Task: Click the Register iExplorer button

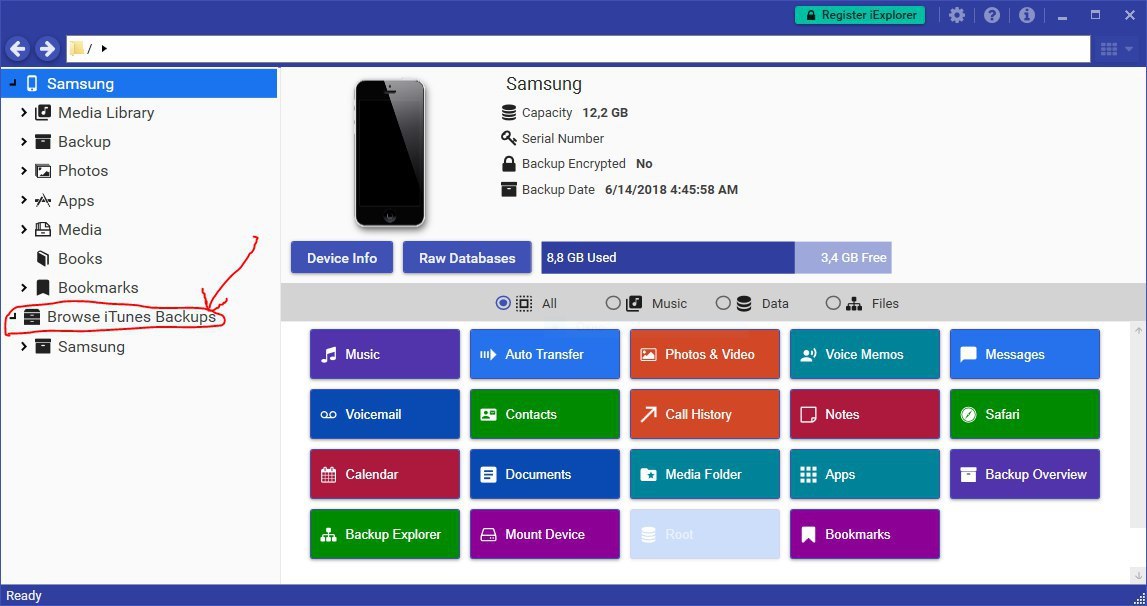Action: tap(860, 15)
